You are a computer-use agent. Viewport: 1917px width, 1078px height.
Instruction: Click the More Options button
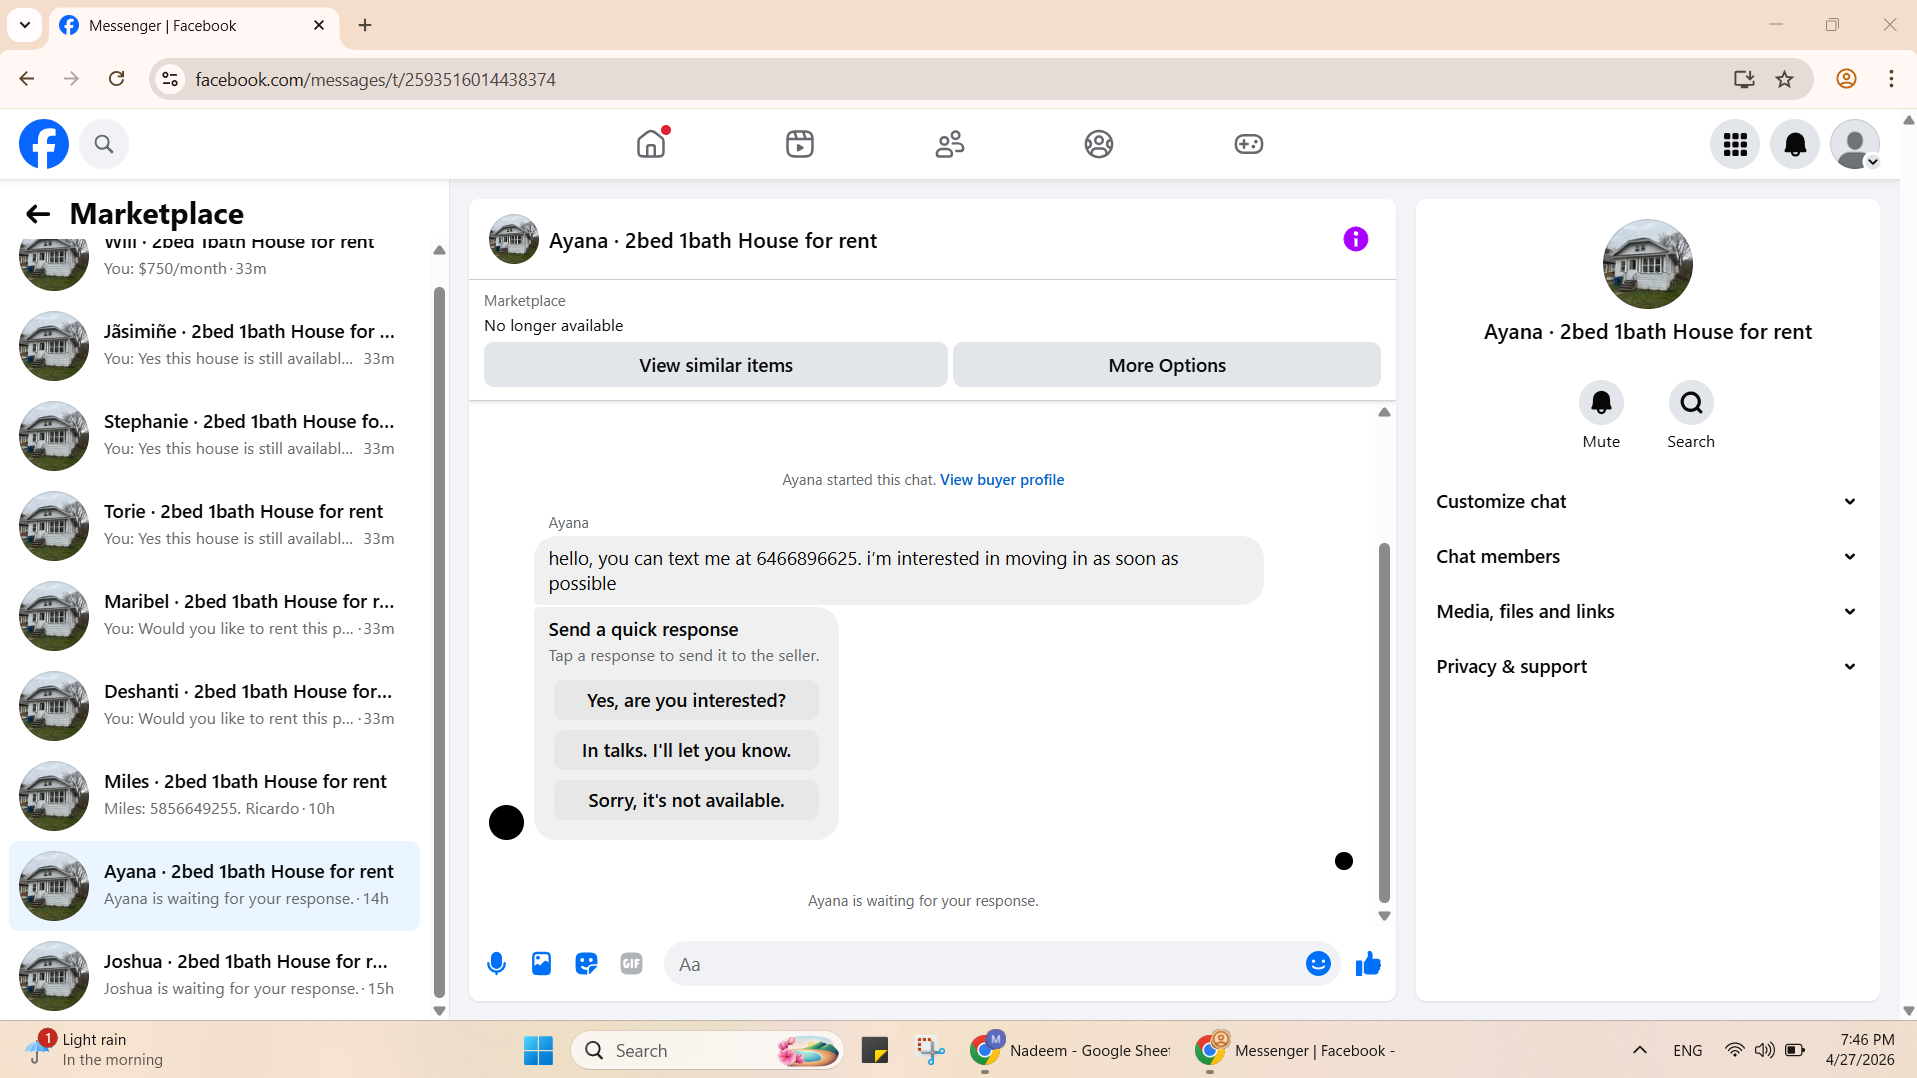[1167, 365]
